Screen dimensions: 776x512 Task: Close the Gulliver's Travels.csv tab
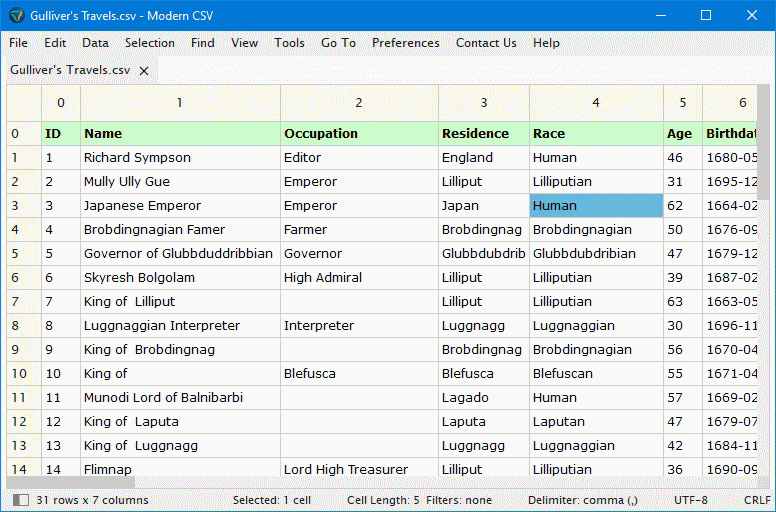tap(144, 71)
